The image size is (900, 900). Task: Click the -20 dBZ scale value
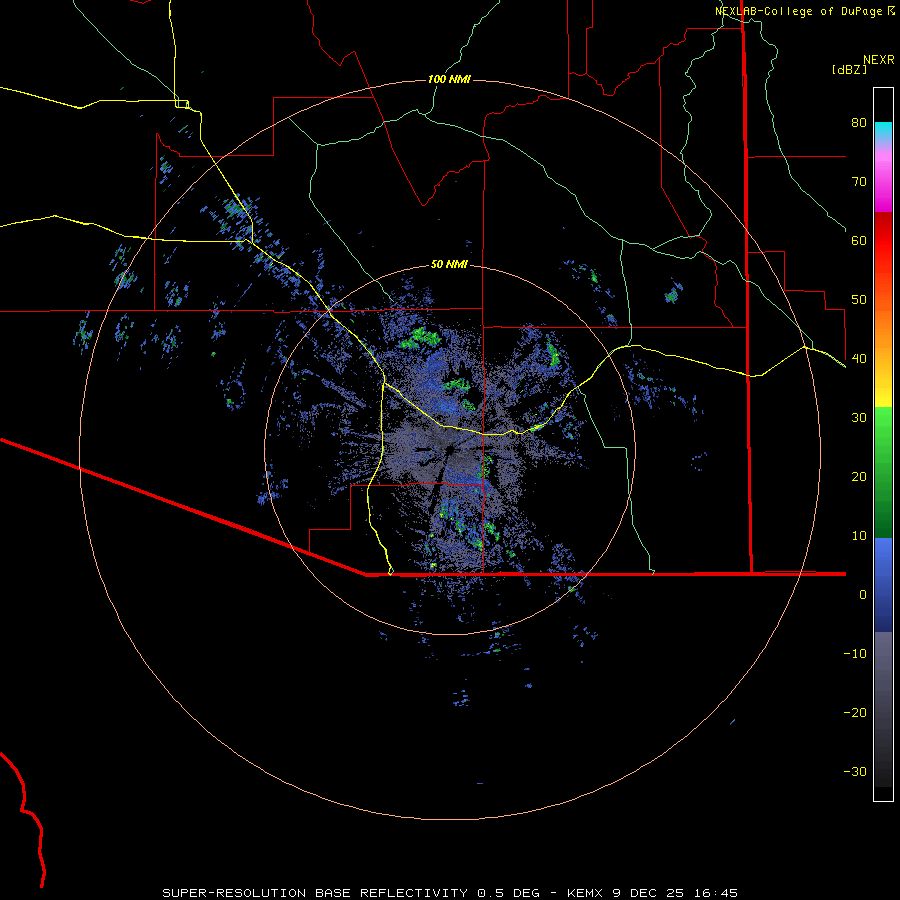pos(855,713)
